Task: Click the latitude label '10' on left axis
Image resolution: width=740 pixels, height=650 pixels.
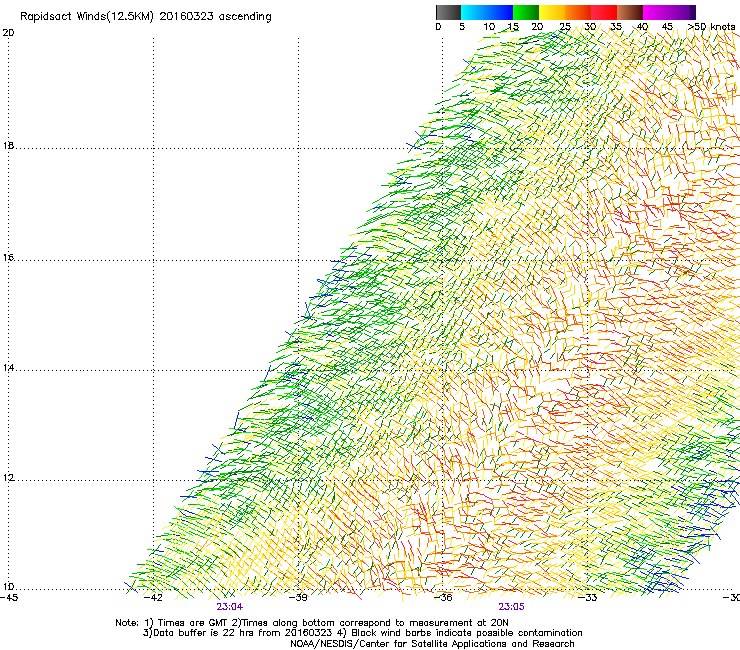Action: tap(8, 587)
